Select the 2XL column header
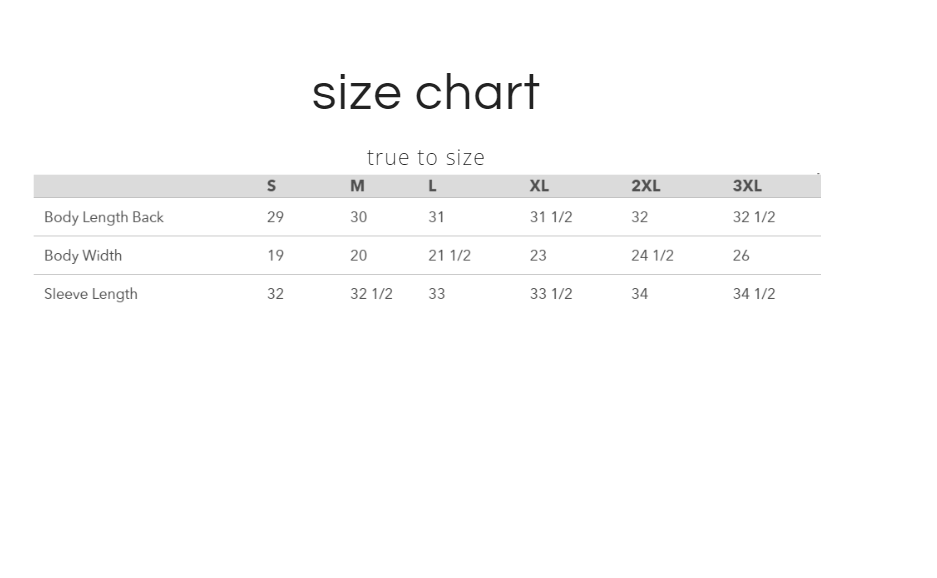The image size is (937, 578). (645, 186)
